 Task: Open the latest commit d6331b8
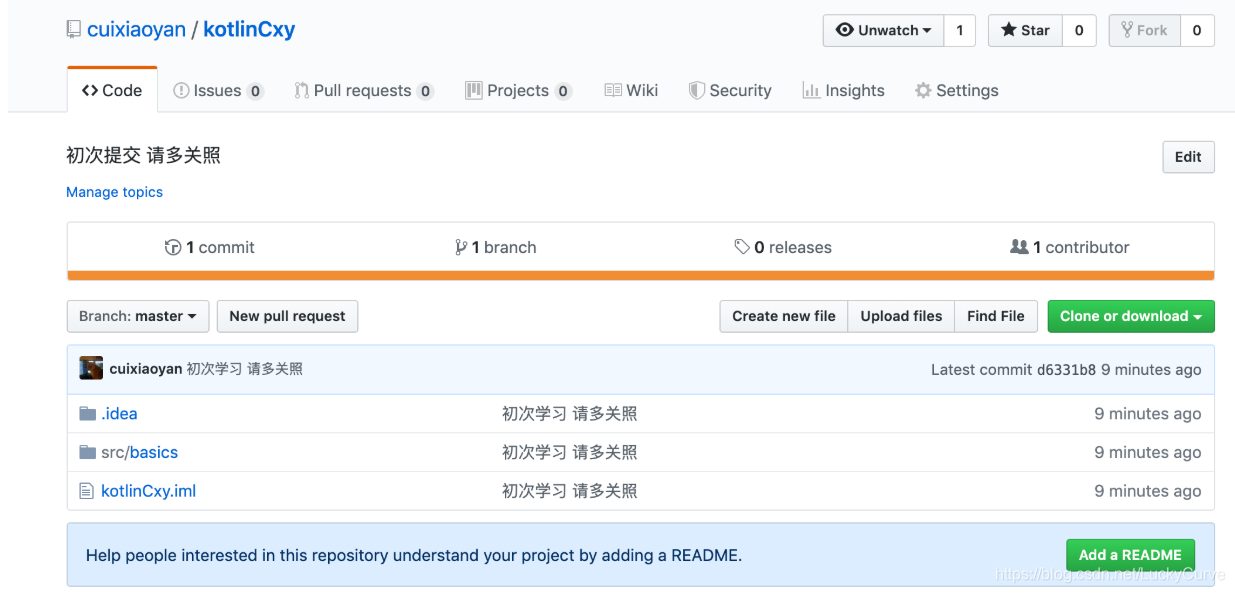point(1066,370)
